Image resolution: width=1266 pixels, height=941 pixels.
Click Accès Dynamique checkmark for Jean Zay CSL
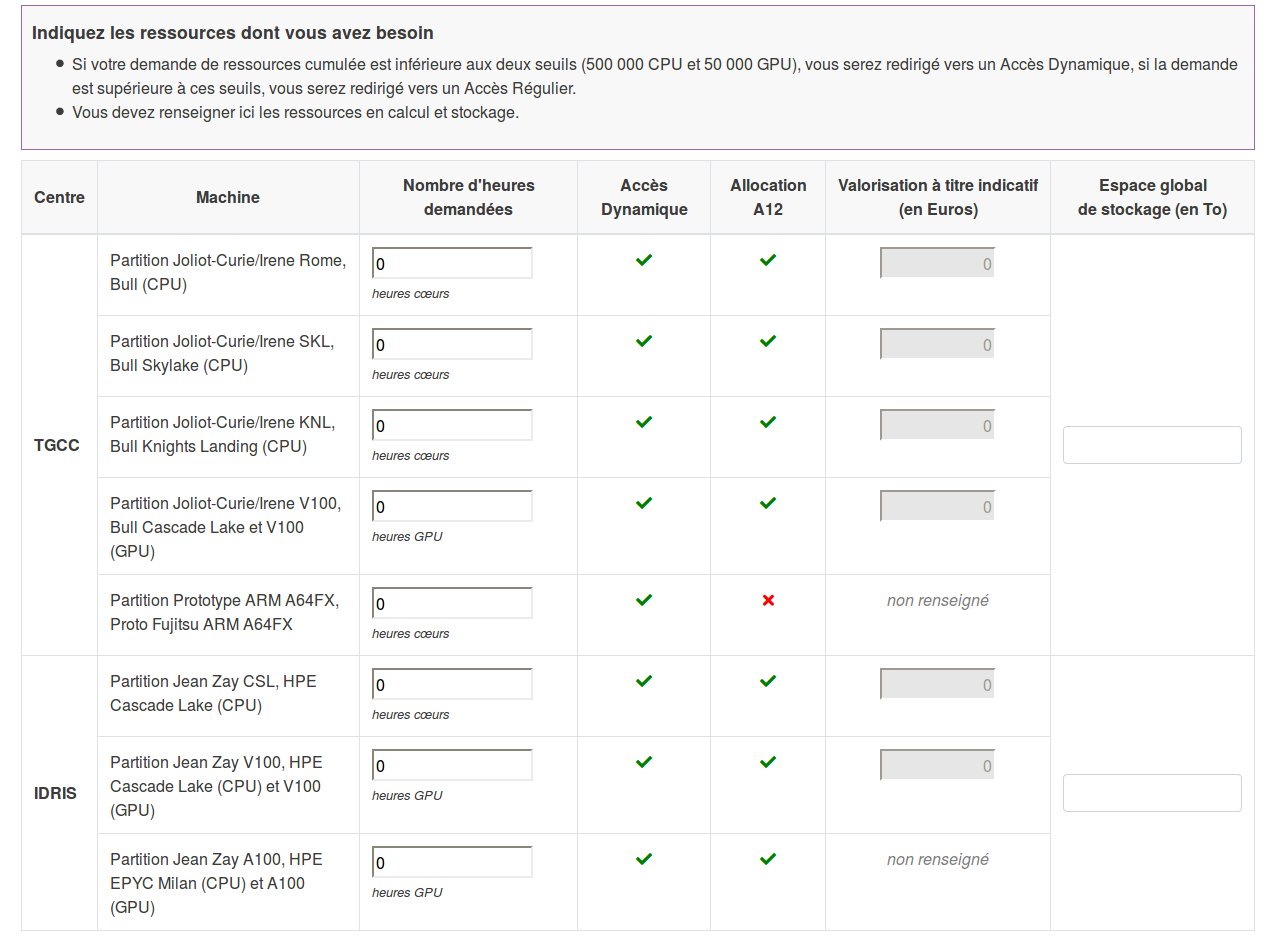tap(644, 681)
